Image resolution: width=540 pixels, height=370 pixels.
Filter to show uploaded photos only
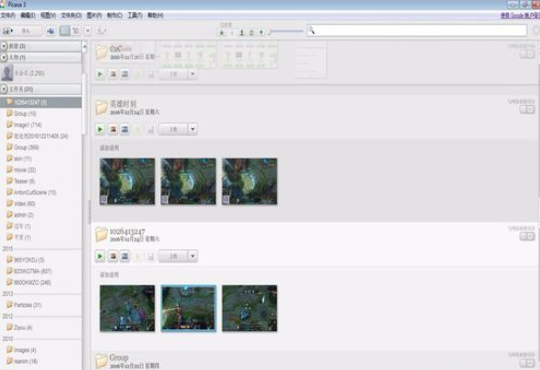[232, 32]
